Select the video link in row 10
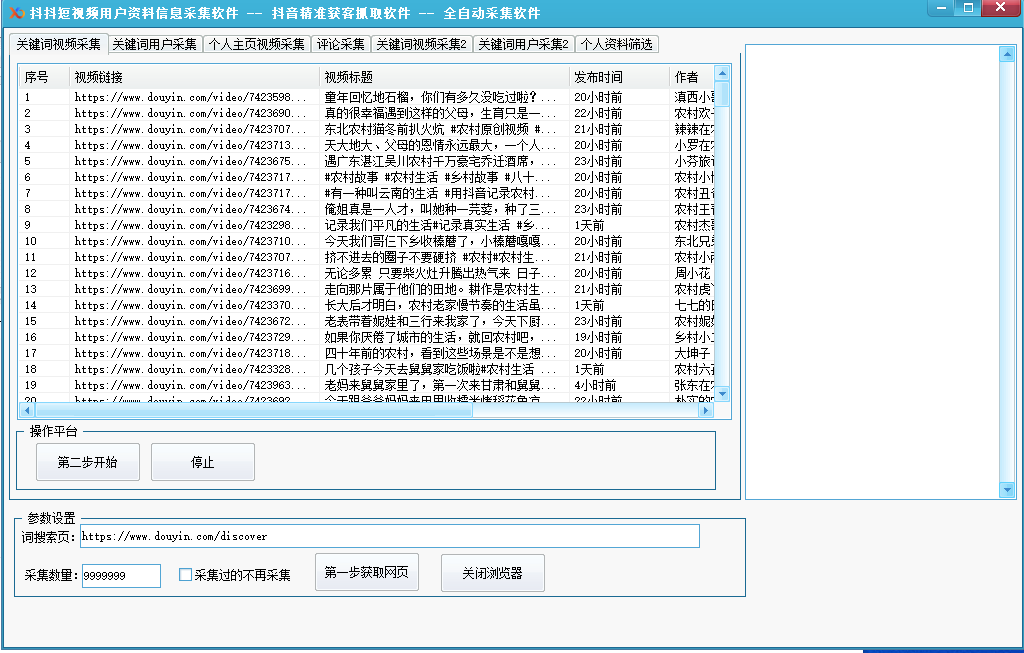Screen dimensions: 1024x653 [190, 241]
